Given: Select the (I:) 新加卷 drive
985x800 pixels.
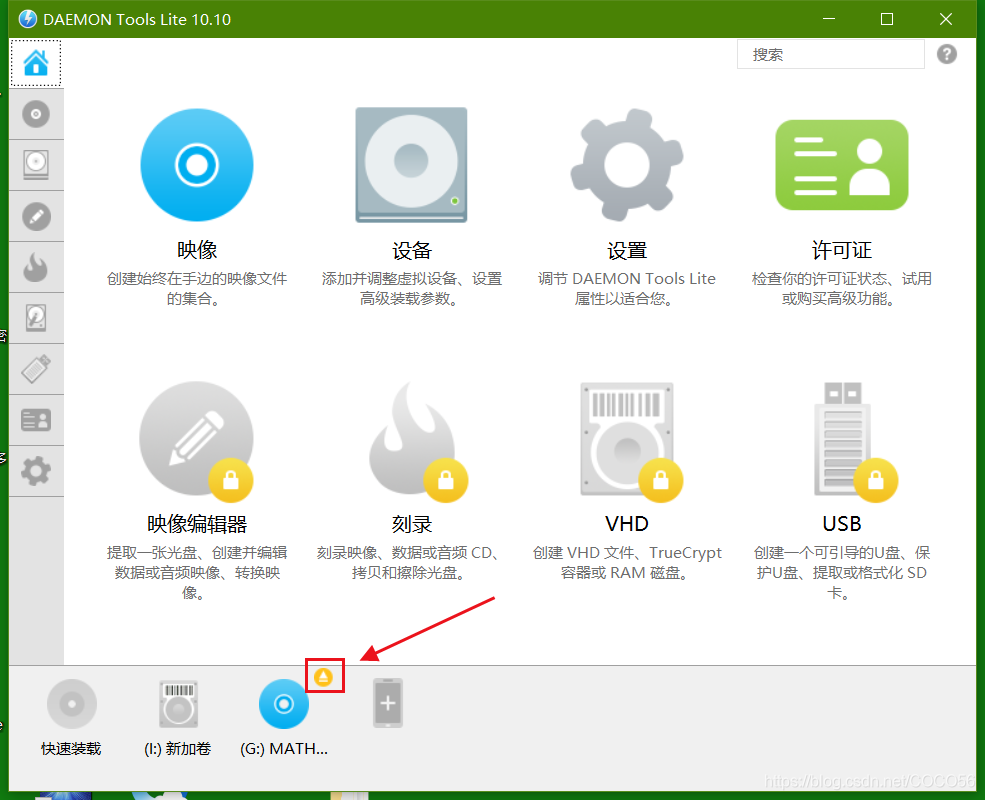Looking at the screenshot, I should click(x=178, y=704).
